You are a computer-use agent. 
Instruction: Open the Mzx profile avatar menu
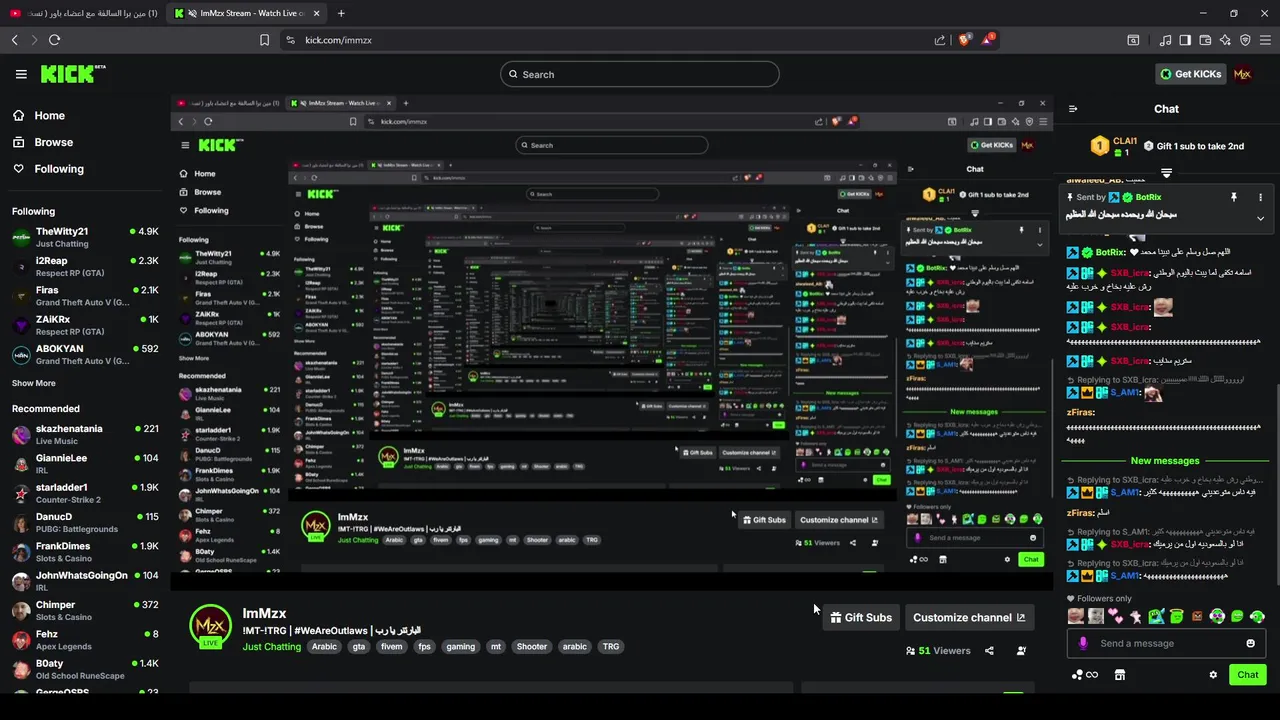(x=1242, y=74)
